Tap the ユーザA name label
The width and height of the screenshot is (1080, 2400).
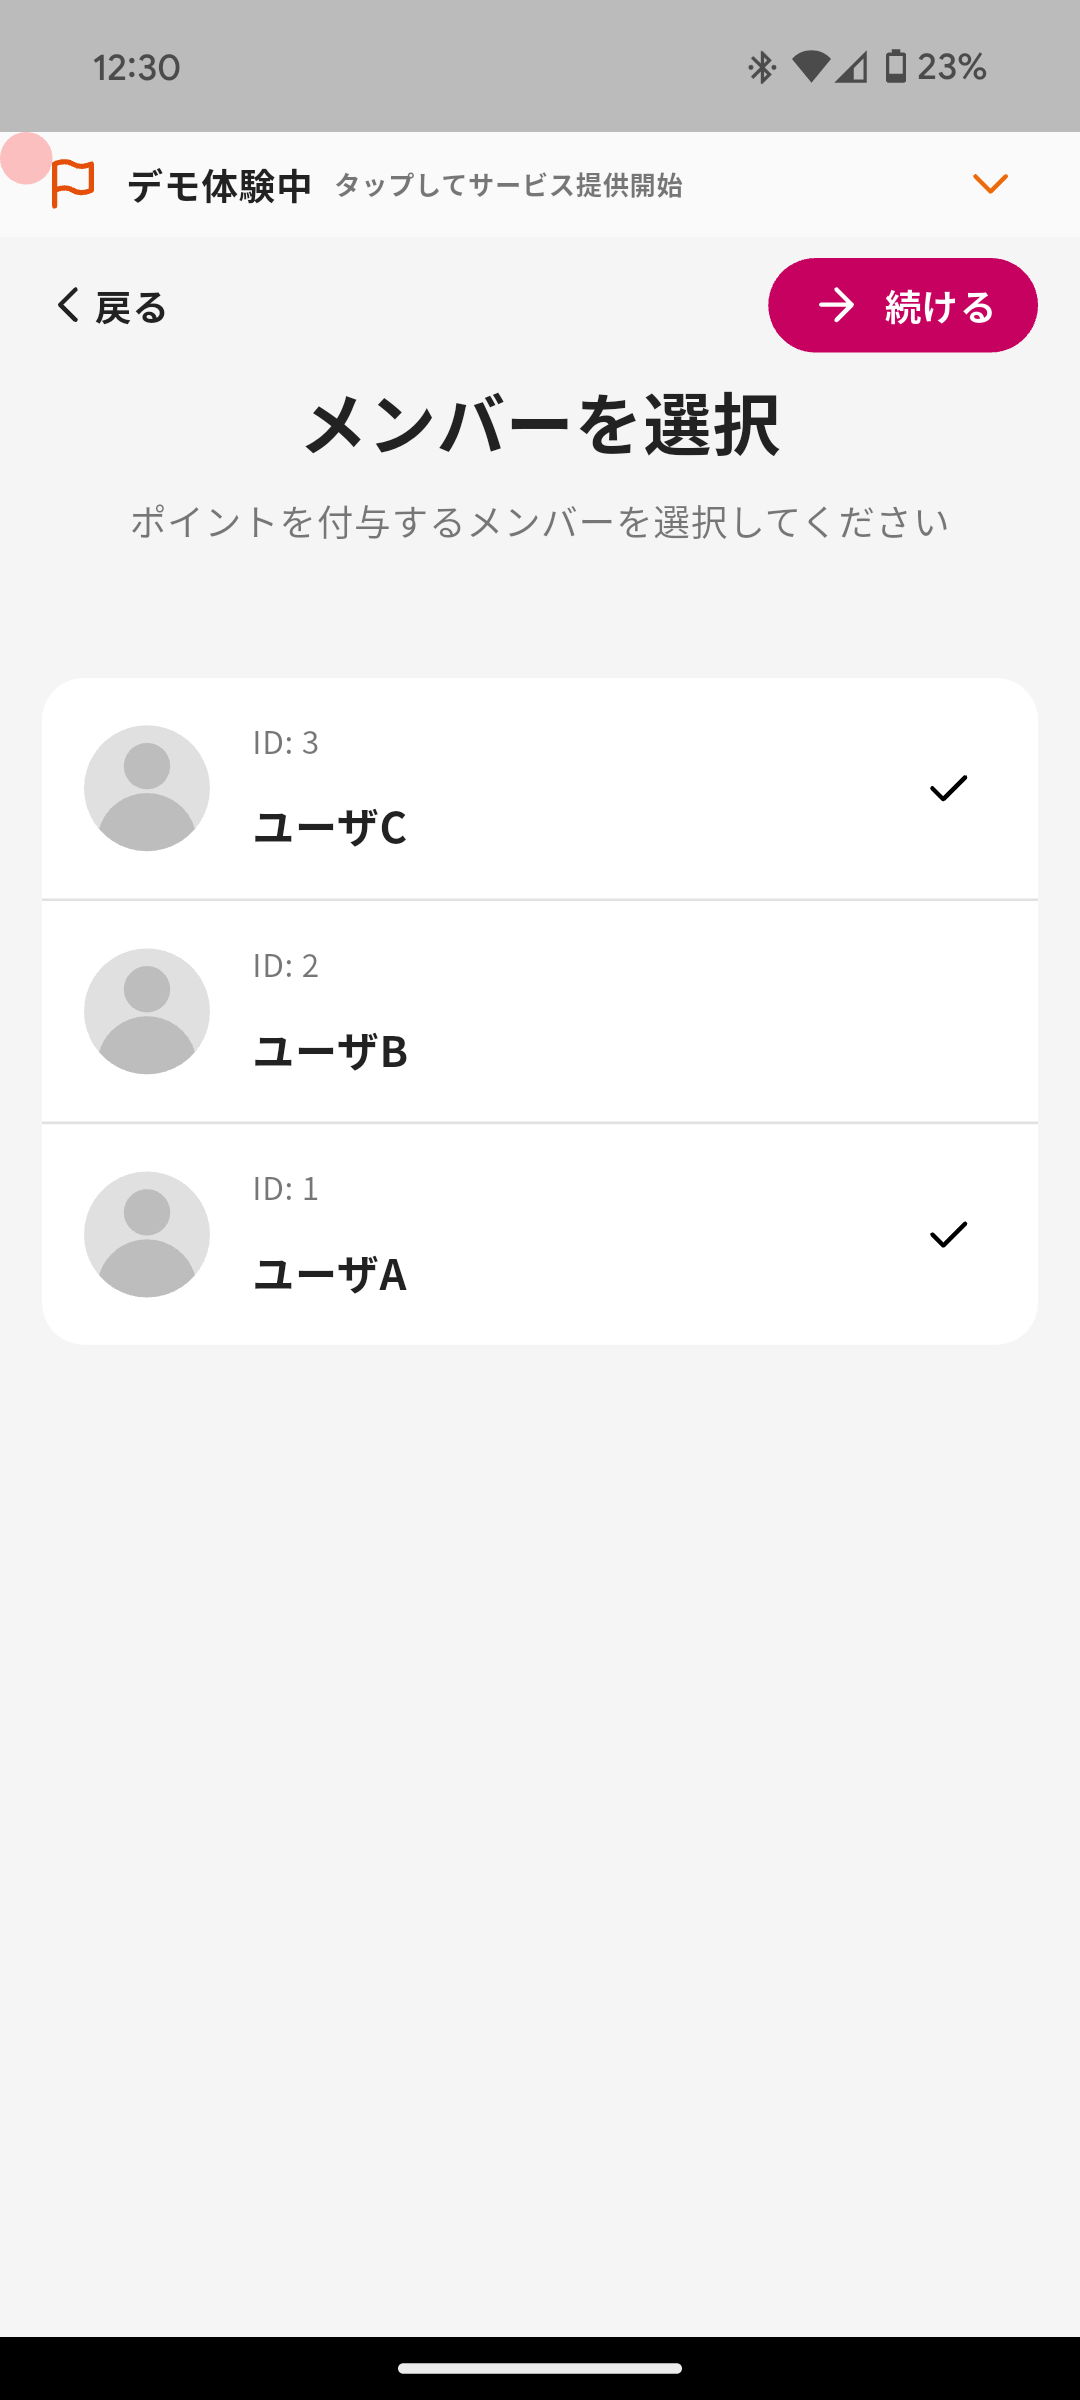click(330, 1274)
